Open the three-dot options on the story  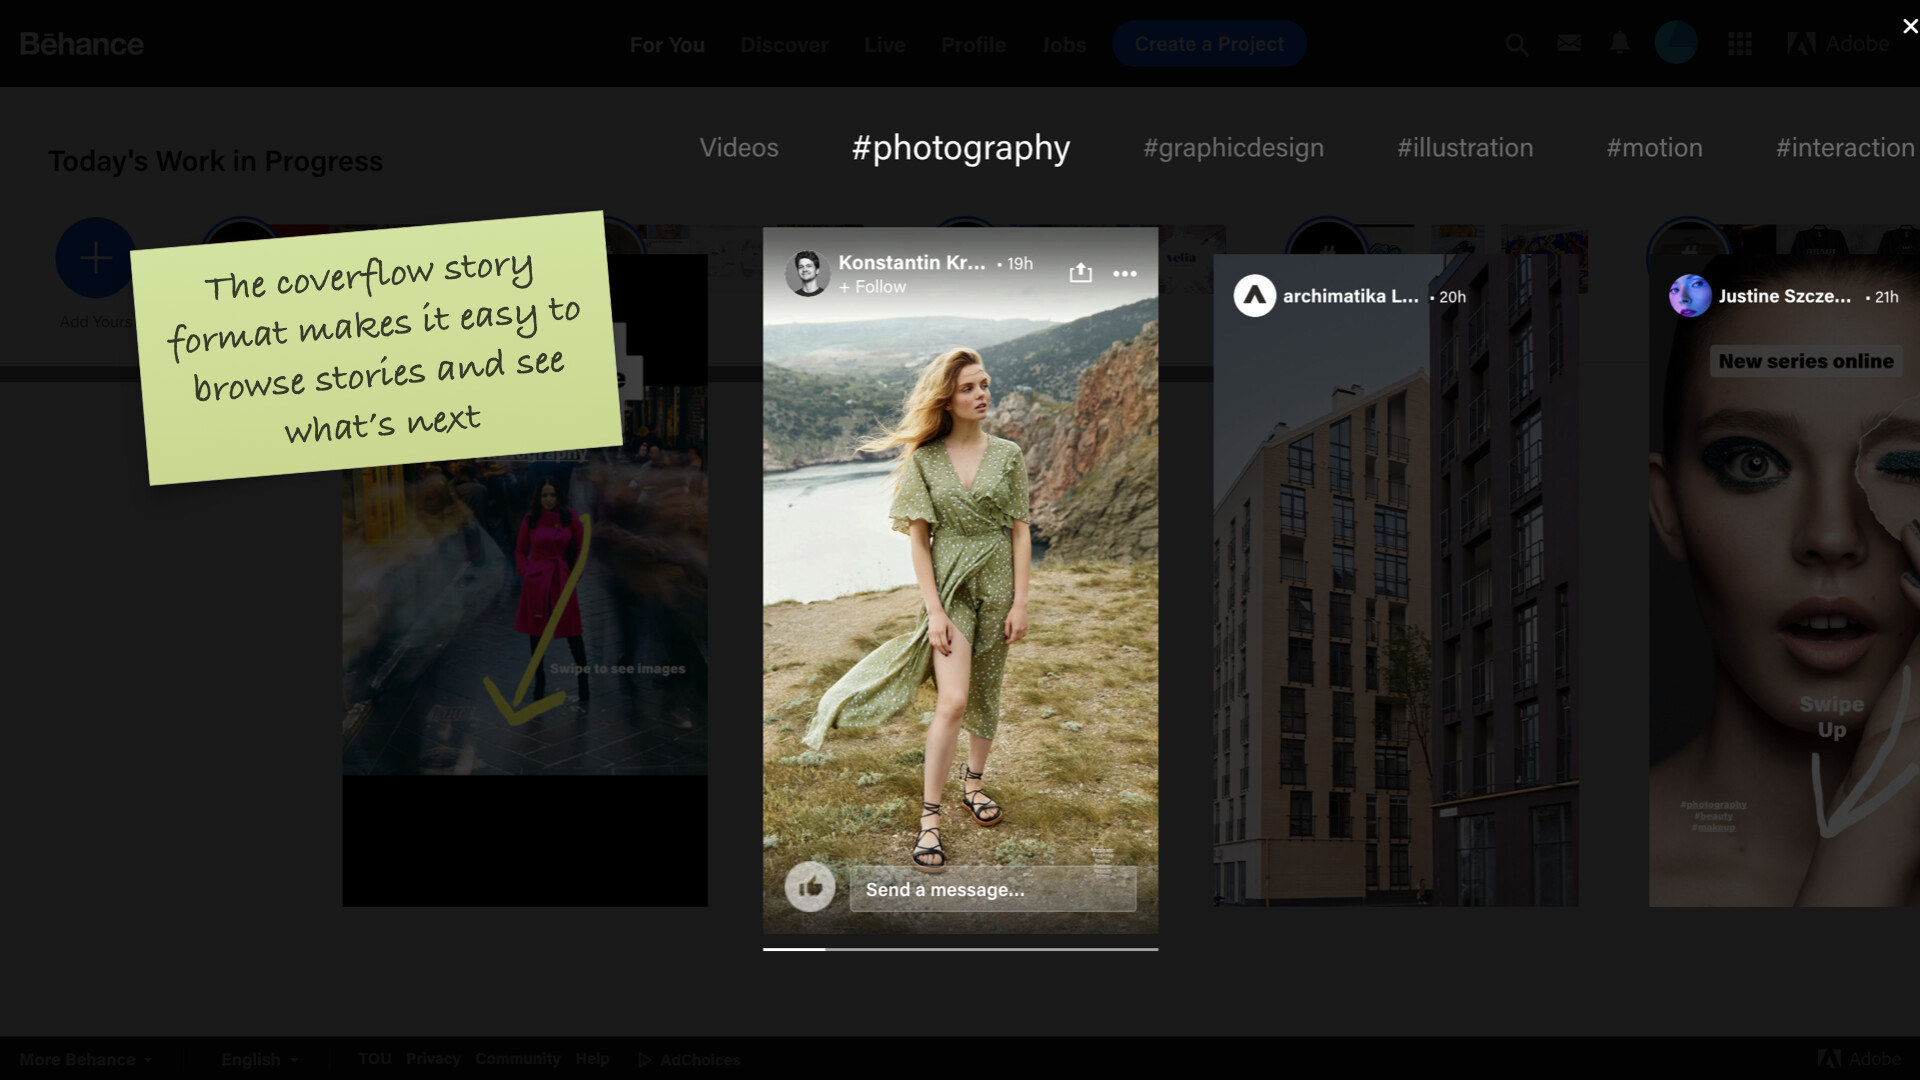[x=1125, y=273]
